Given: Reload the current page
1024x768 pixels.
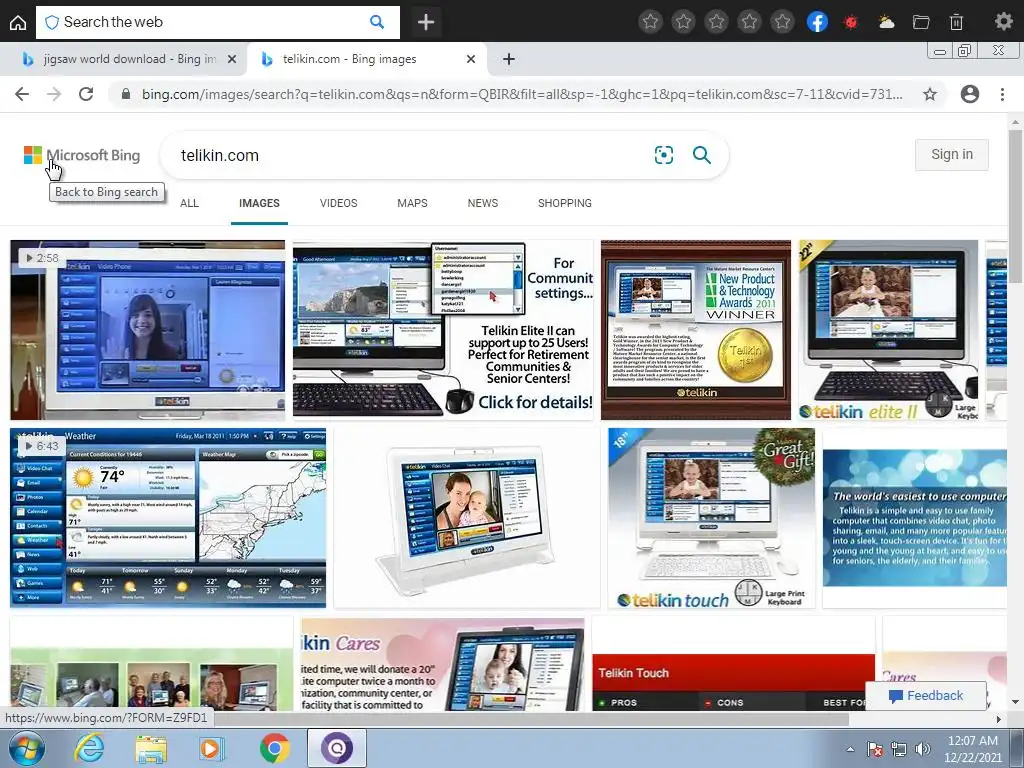Looking at the screenshot, I should pyautogui.click(x=86, y=94).
